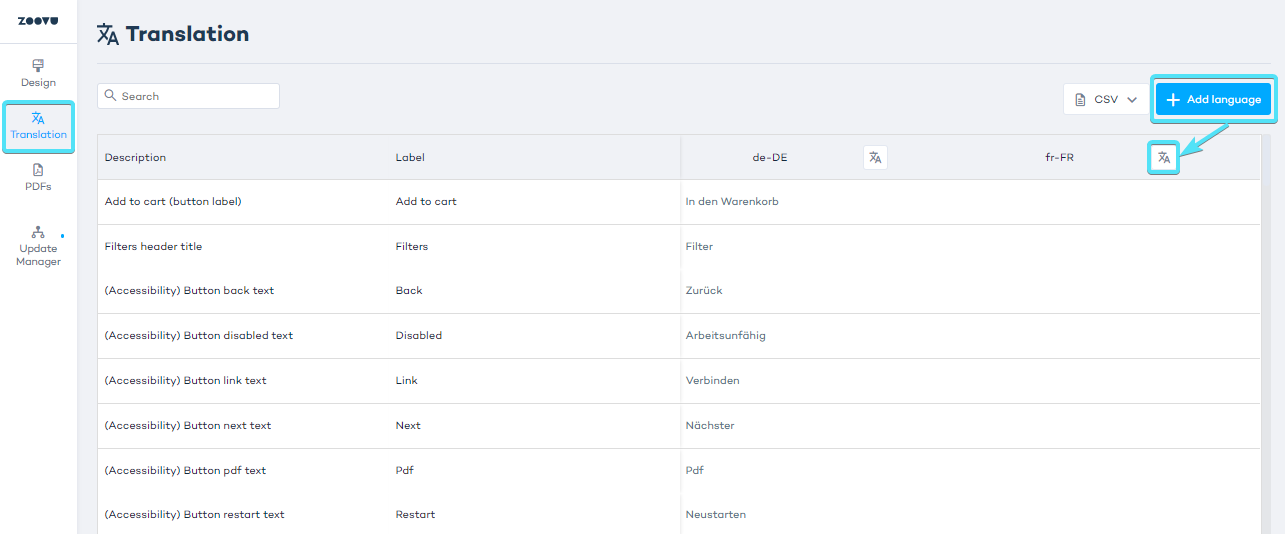The height and width of the screenshot is (534, 1285).
Task: Click the CSV dropdown chevron arrow
Action: coord(1132,99)
